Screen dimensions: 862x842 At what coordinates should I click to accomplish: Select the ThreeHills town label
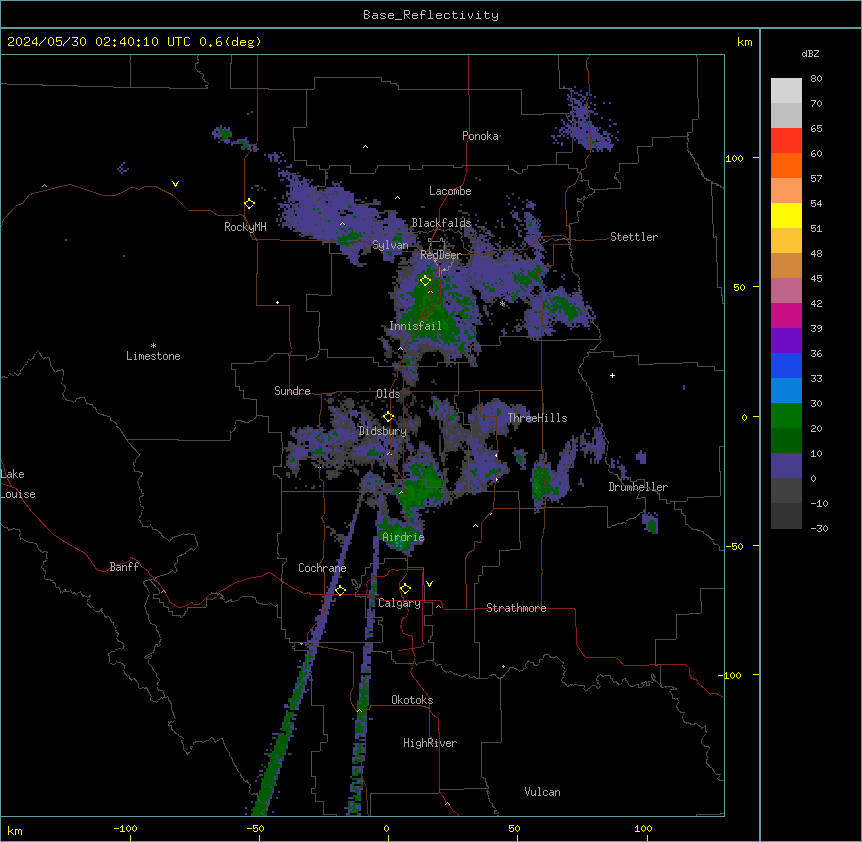[x=537, y=418]
